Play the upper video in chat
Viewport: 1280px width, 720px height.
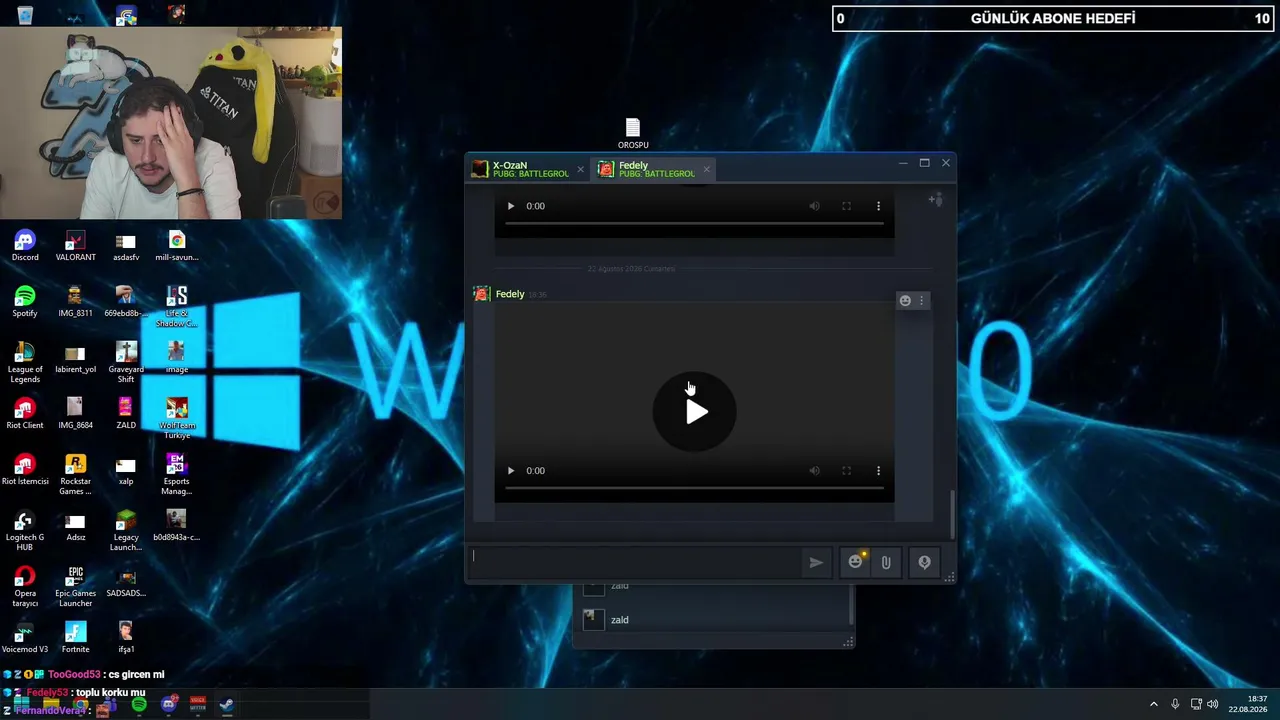(x=510, y=206)
